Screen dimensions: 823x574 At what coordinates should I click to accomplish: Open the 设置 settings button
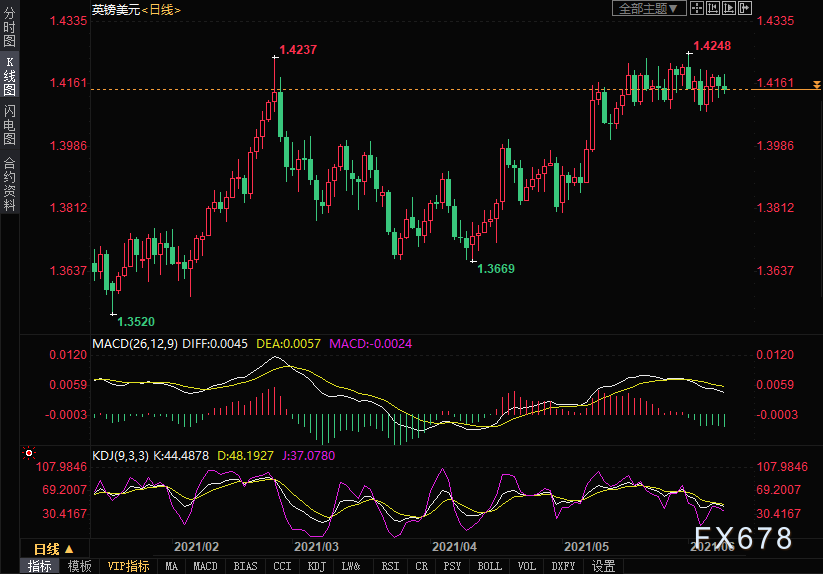603,567
